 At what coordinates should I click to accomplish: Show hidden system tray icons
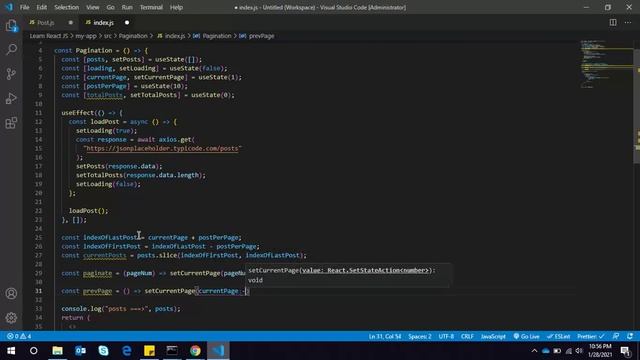tap(534, 351)
